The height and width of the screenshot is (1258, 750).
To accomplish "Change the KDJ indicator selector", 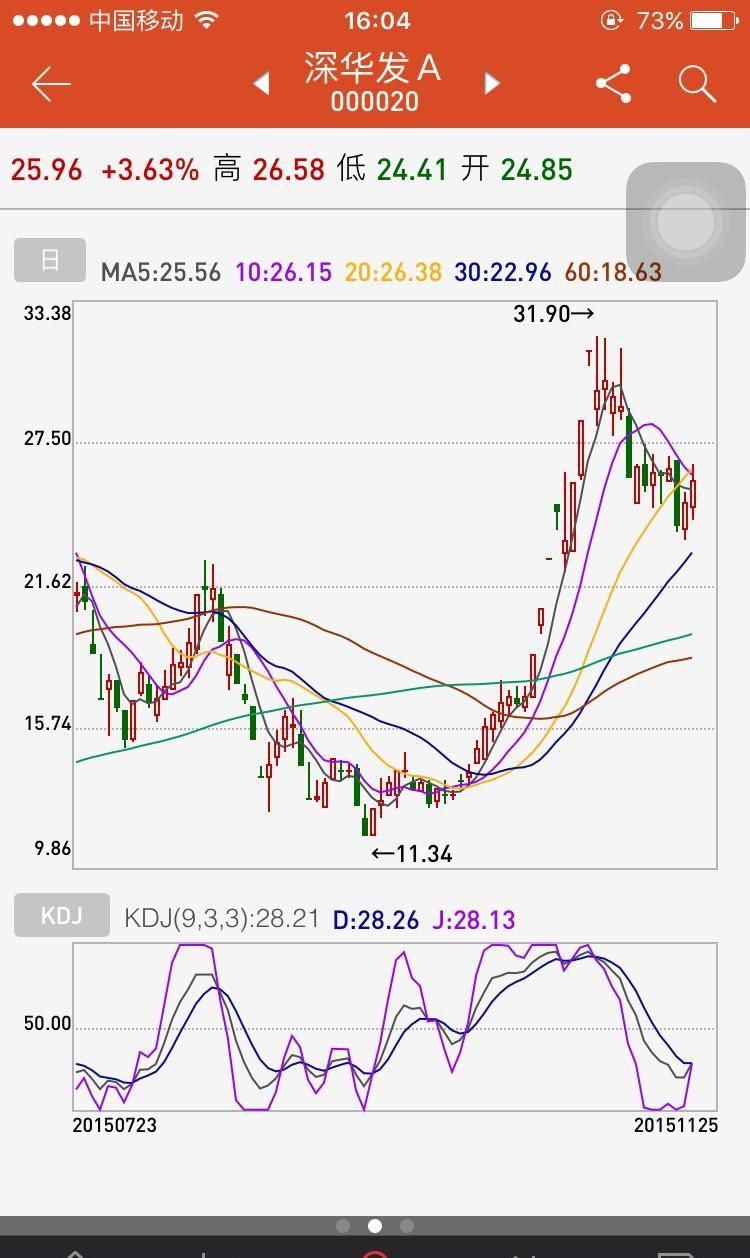I will pos(62,915).
